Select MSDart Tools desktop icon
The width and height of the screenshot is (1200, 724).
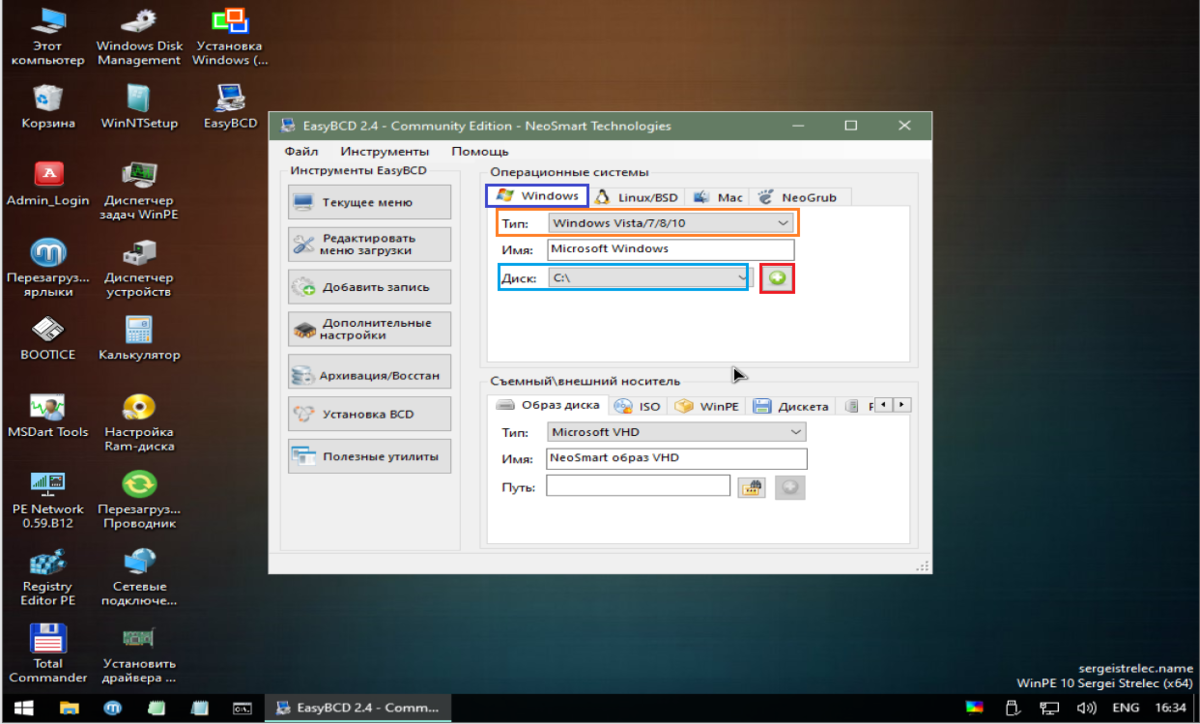pos(48,415)
